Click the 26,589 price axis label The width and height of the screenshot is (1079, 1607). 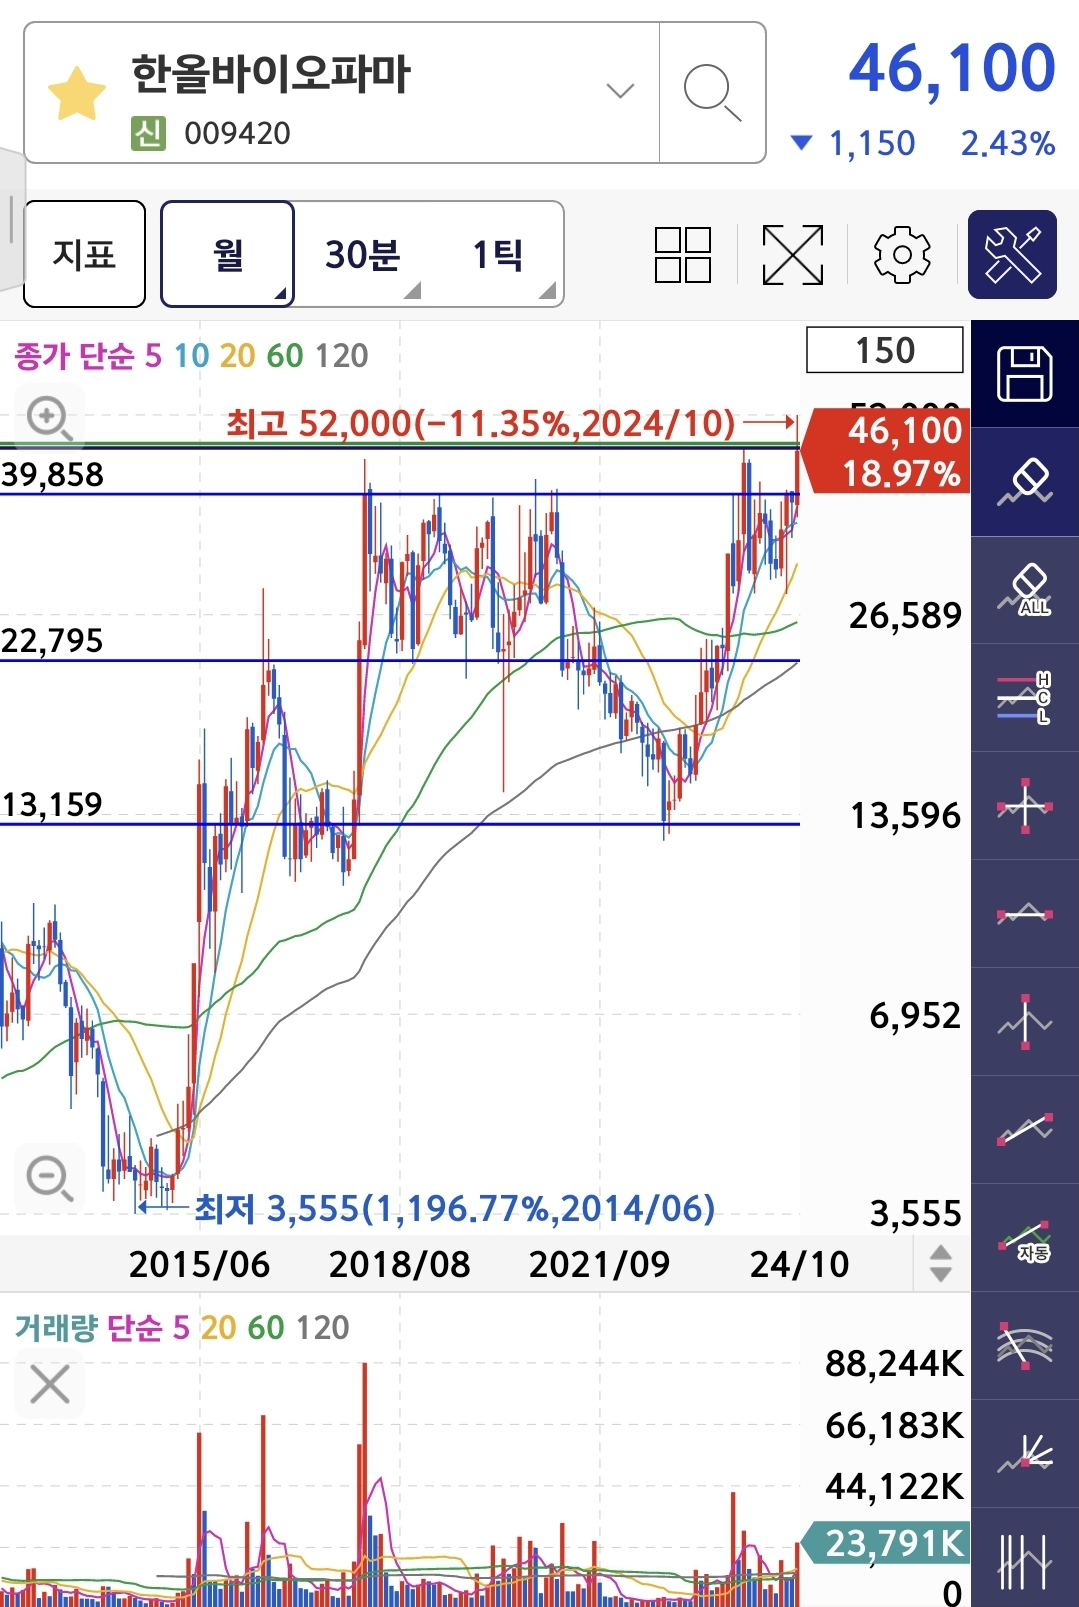[x=905, y=615]
